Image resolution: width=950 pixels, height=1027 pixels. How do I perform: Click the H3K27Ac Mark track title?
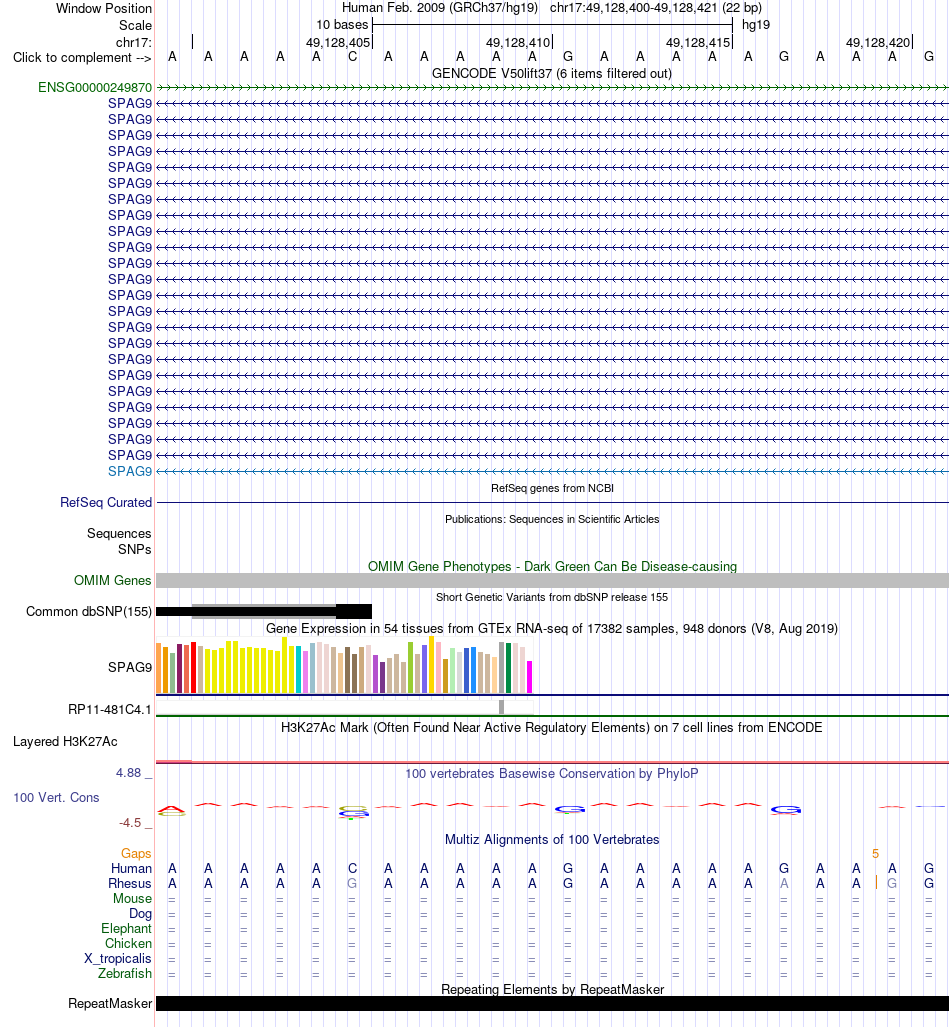click(552, 727)
